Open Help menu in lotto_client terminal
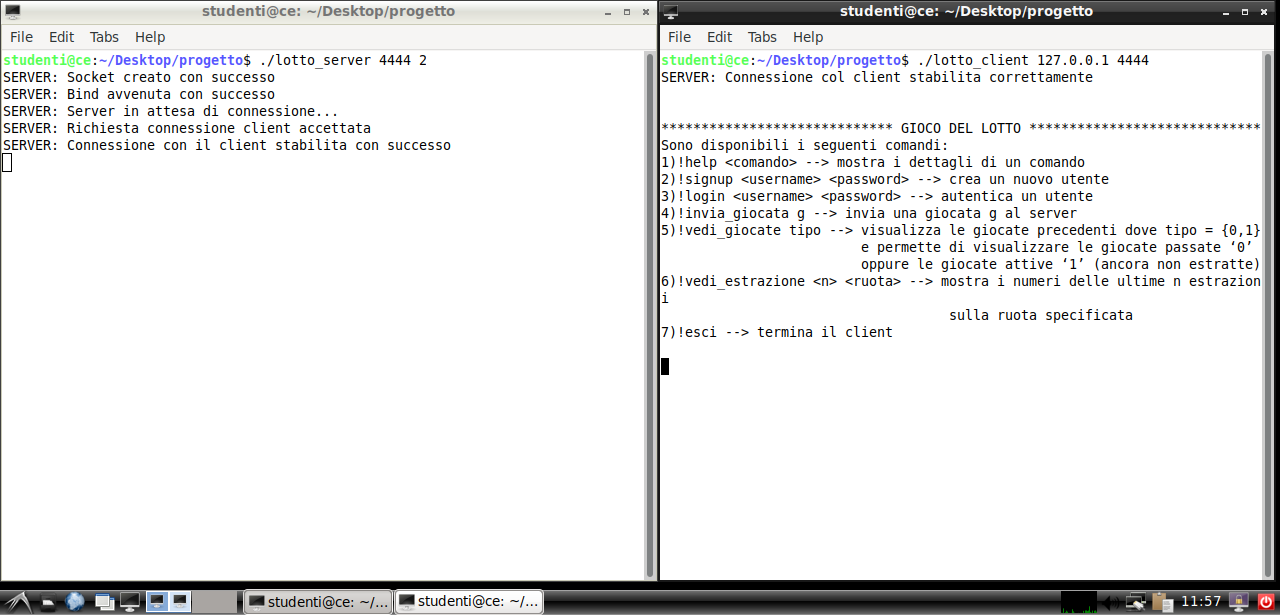Viewport: 1280px width, 615px height. pyautogui.click(x=808, y=37)
